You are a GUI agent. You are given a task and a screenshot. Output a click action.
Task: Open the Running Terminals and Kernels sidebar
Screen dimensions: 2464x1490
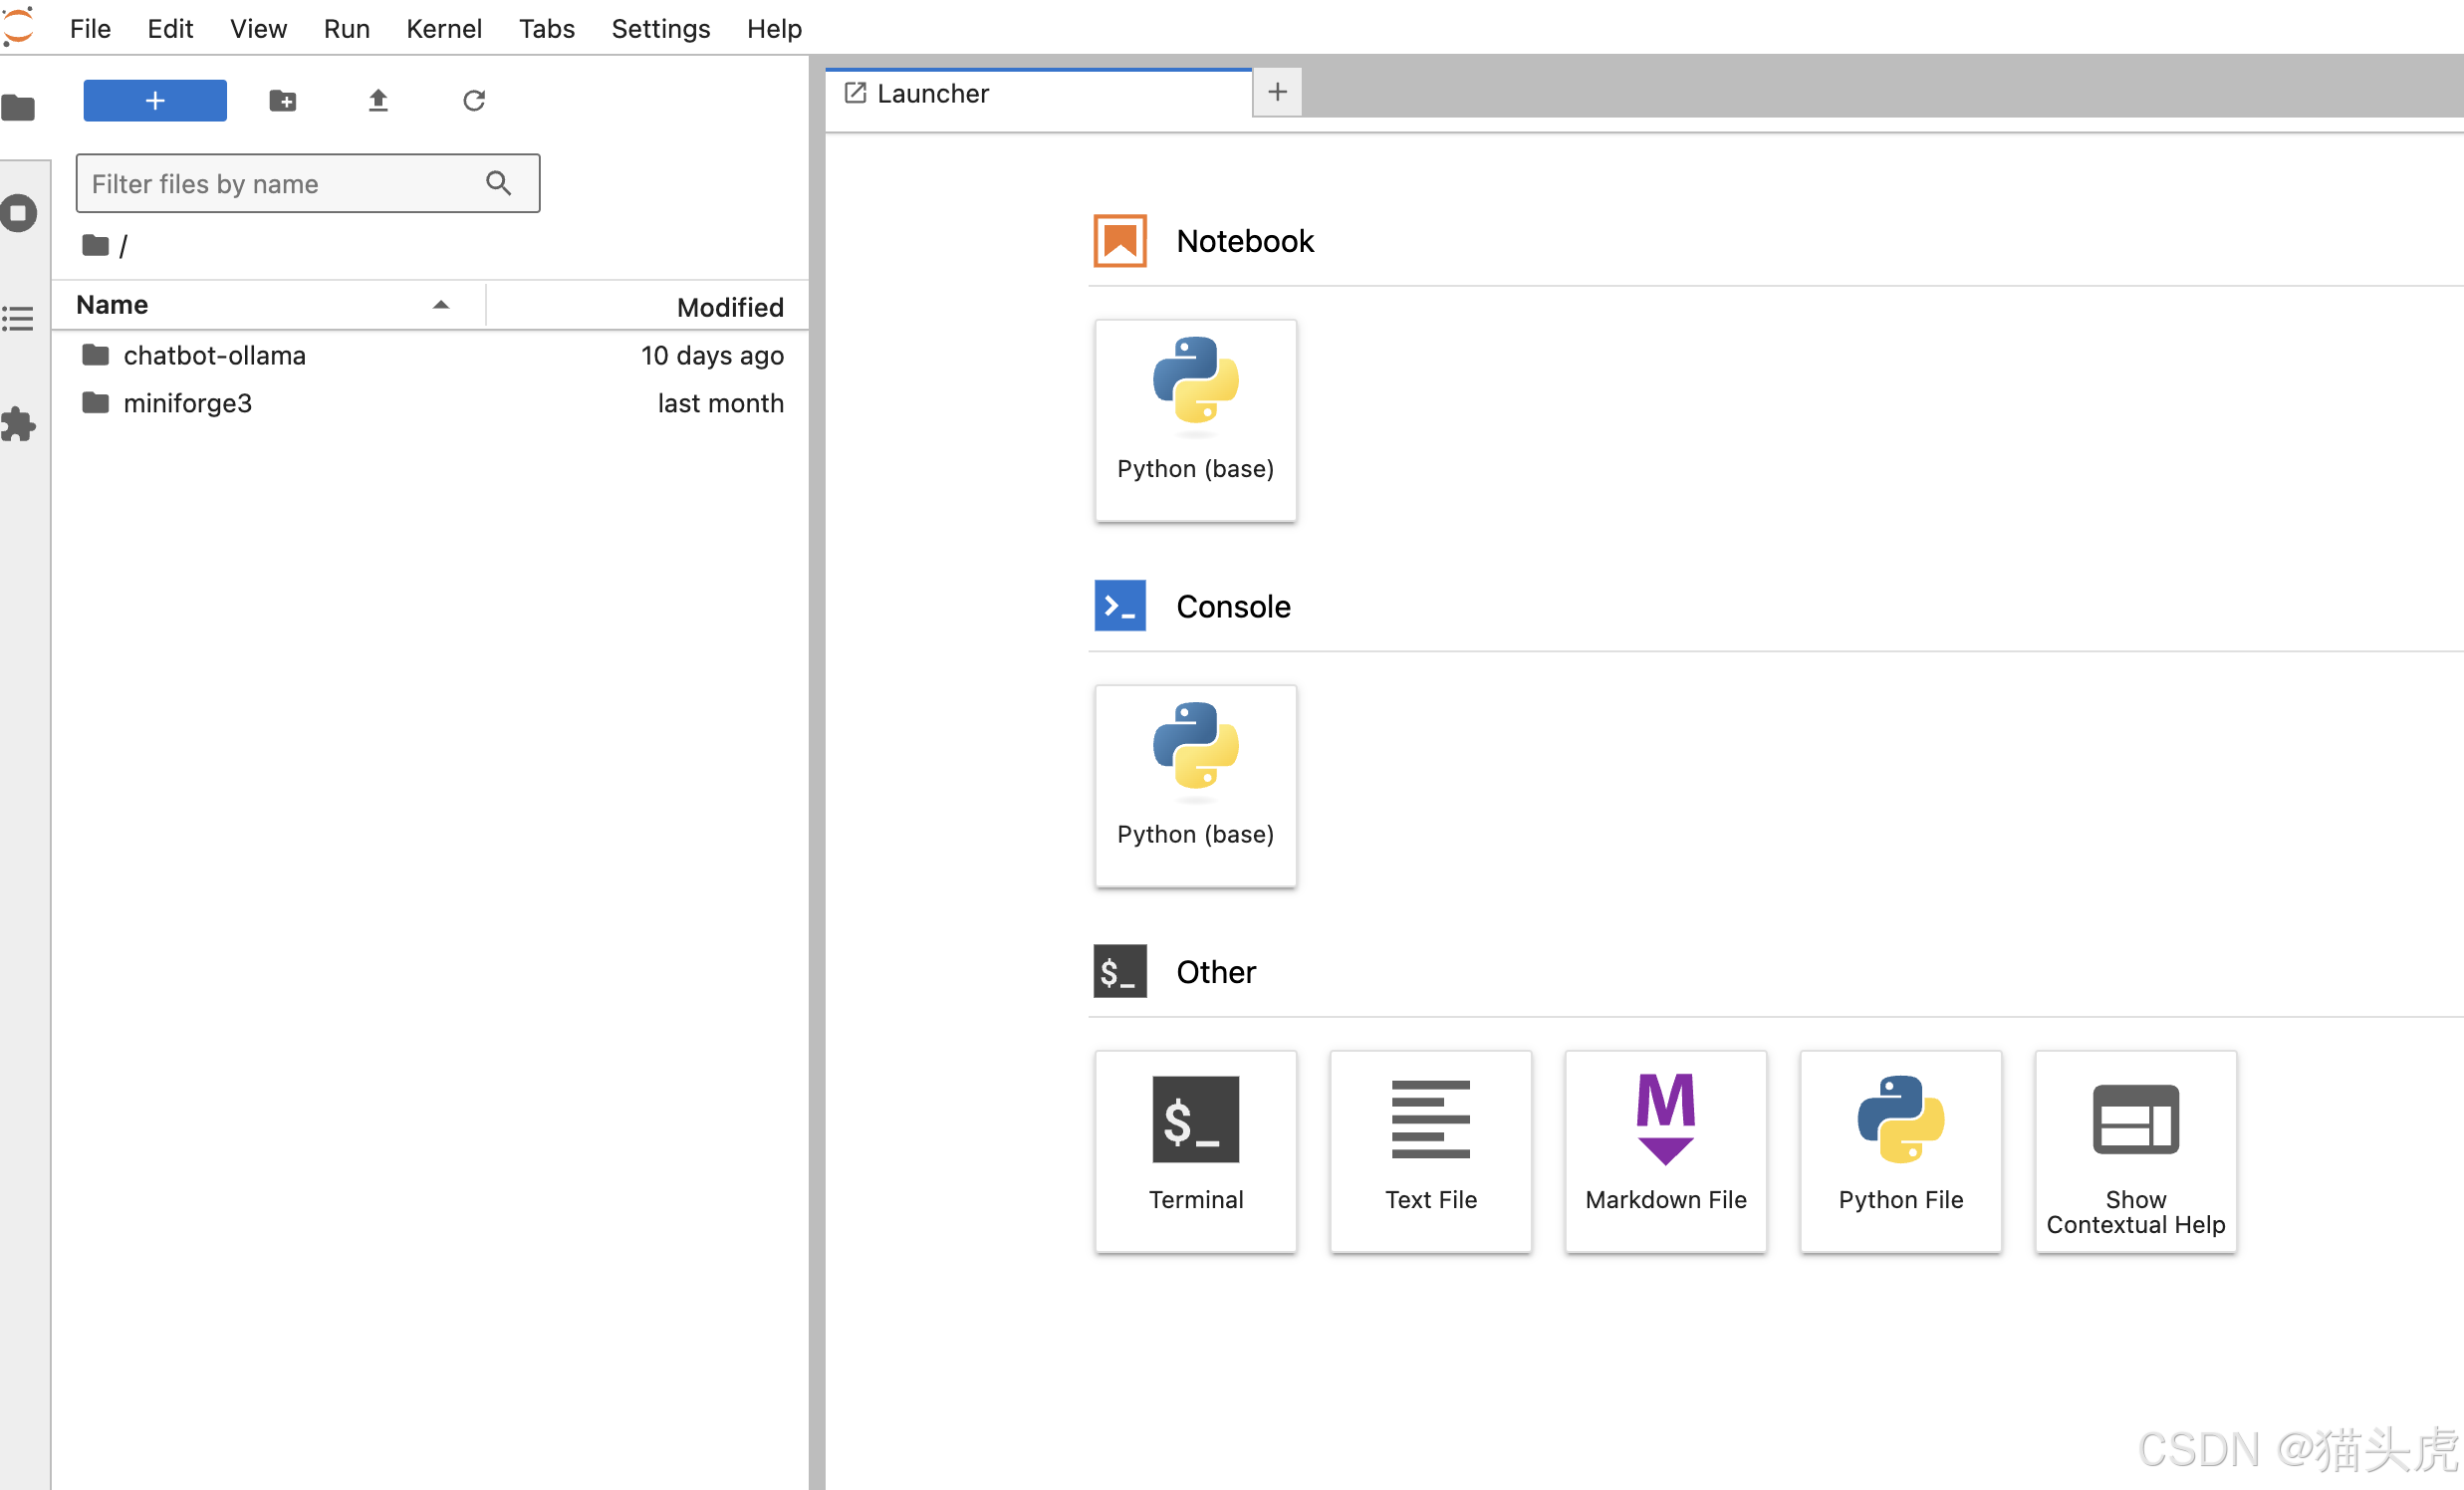pyautogui.click(x=18, y=213)
